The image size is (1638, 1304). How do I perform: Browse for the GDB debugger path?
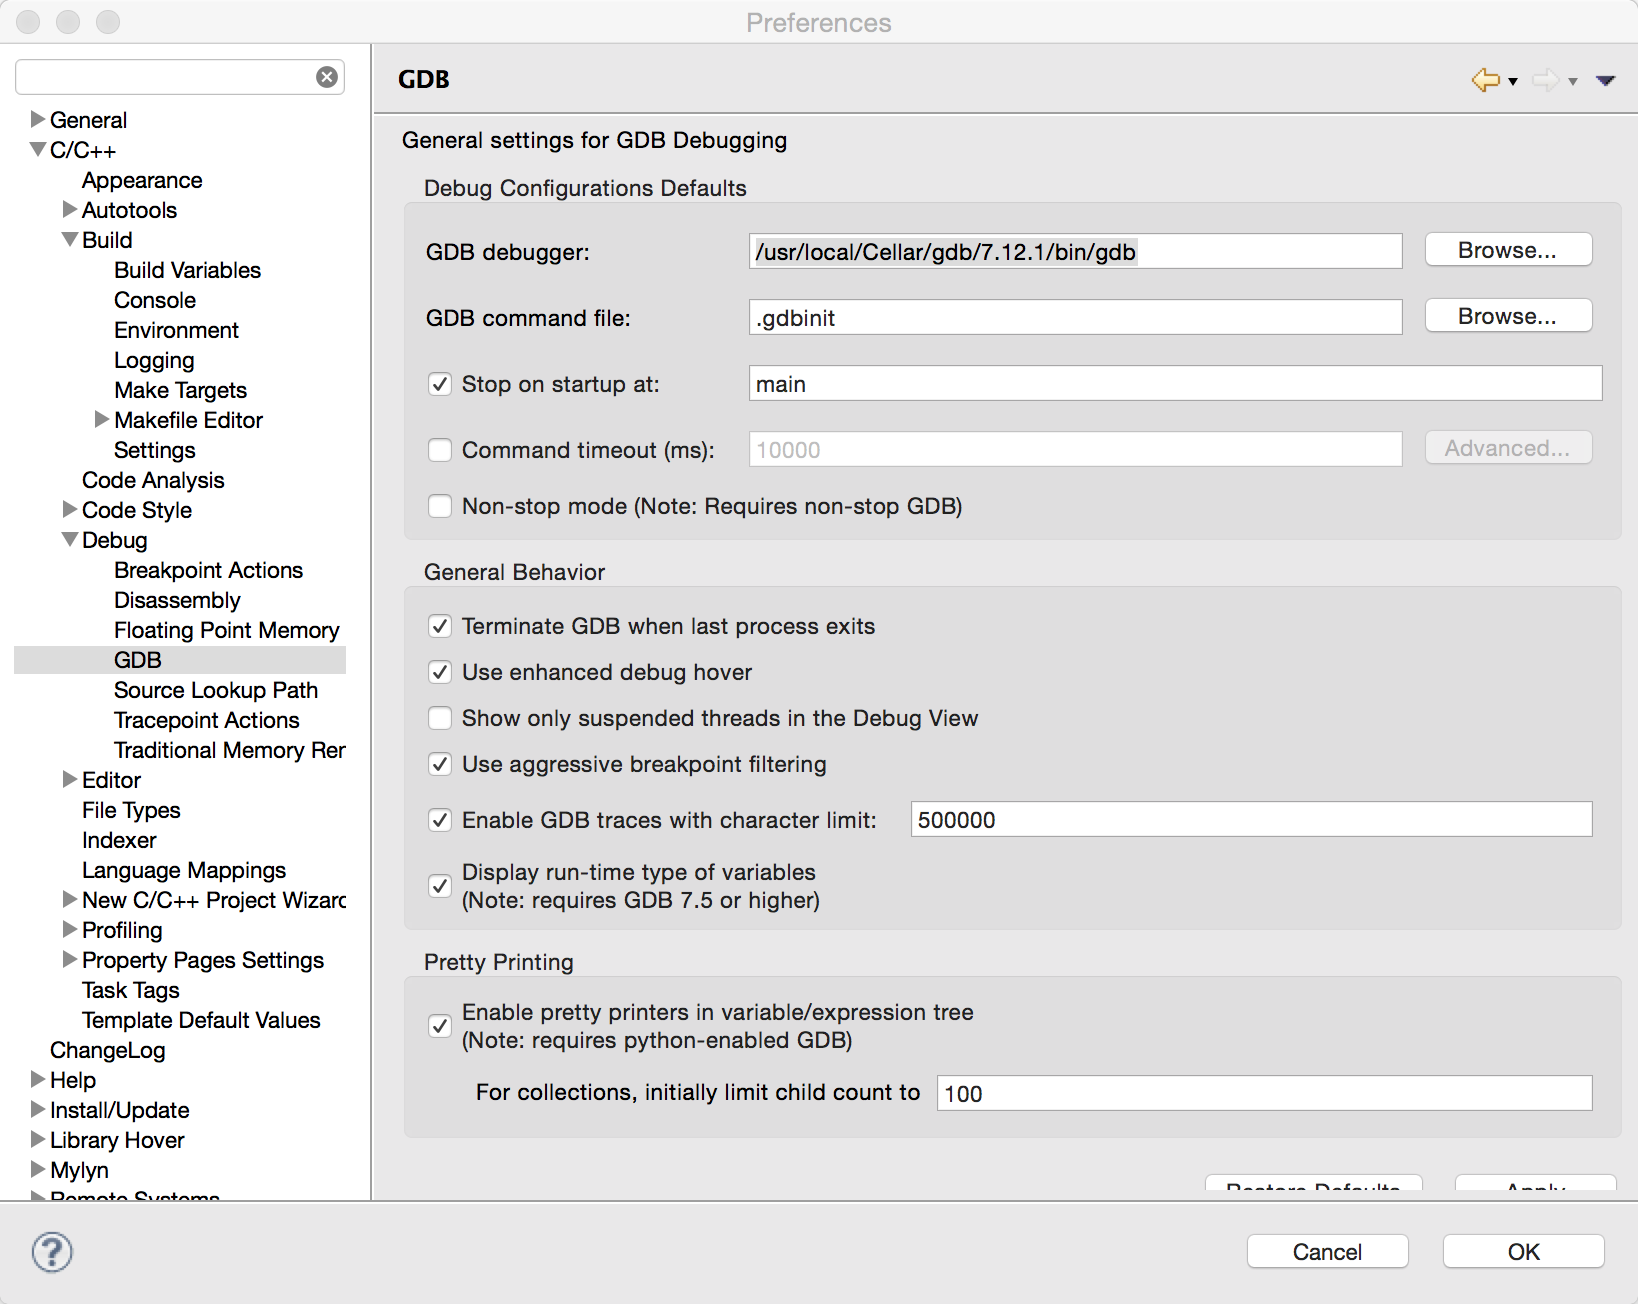click(1508, 250)
